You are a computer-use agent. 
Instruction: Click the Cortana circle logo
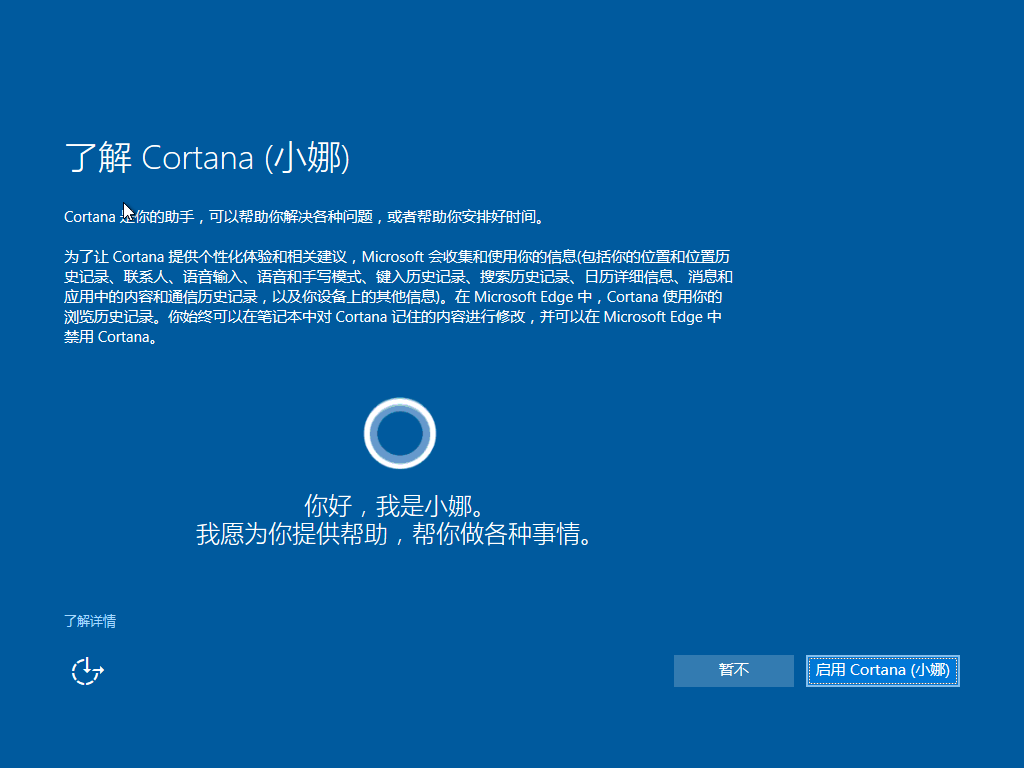click(x=400, y=433)
